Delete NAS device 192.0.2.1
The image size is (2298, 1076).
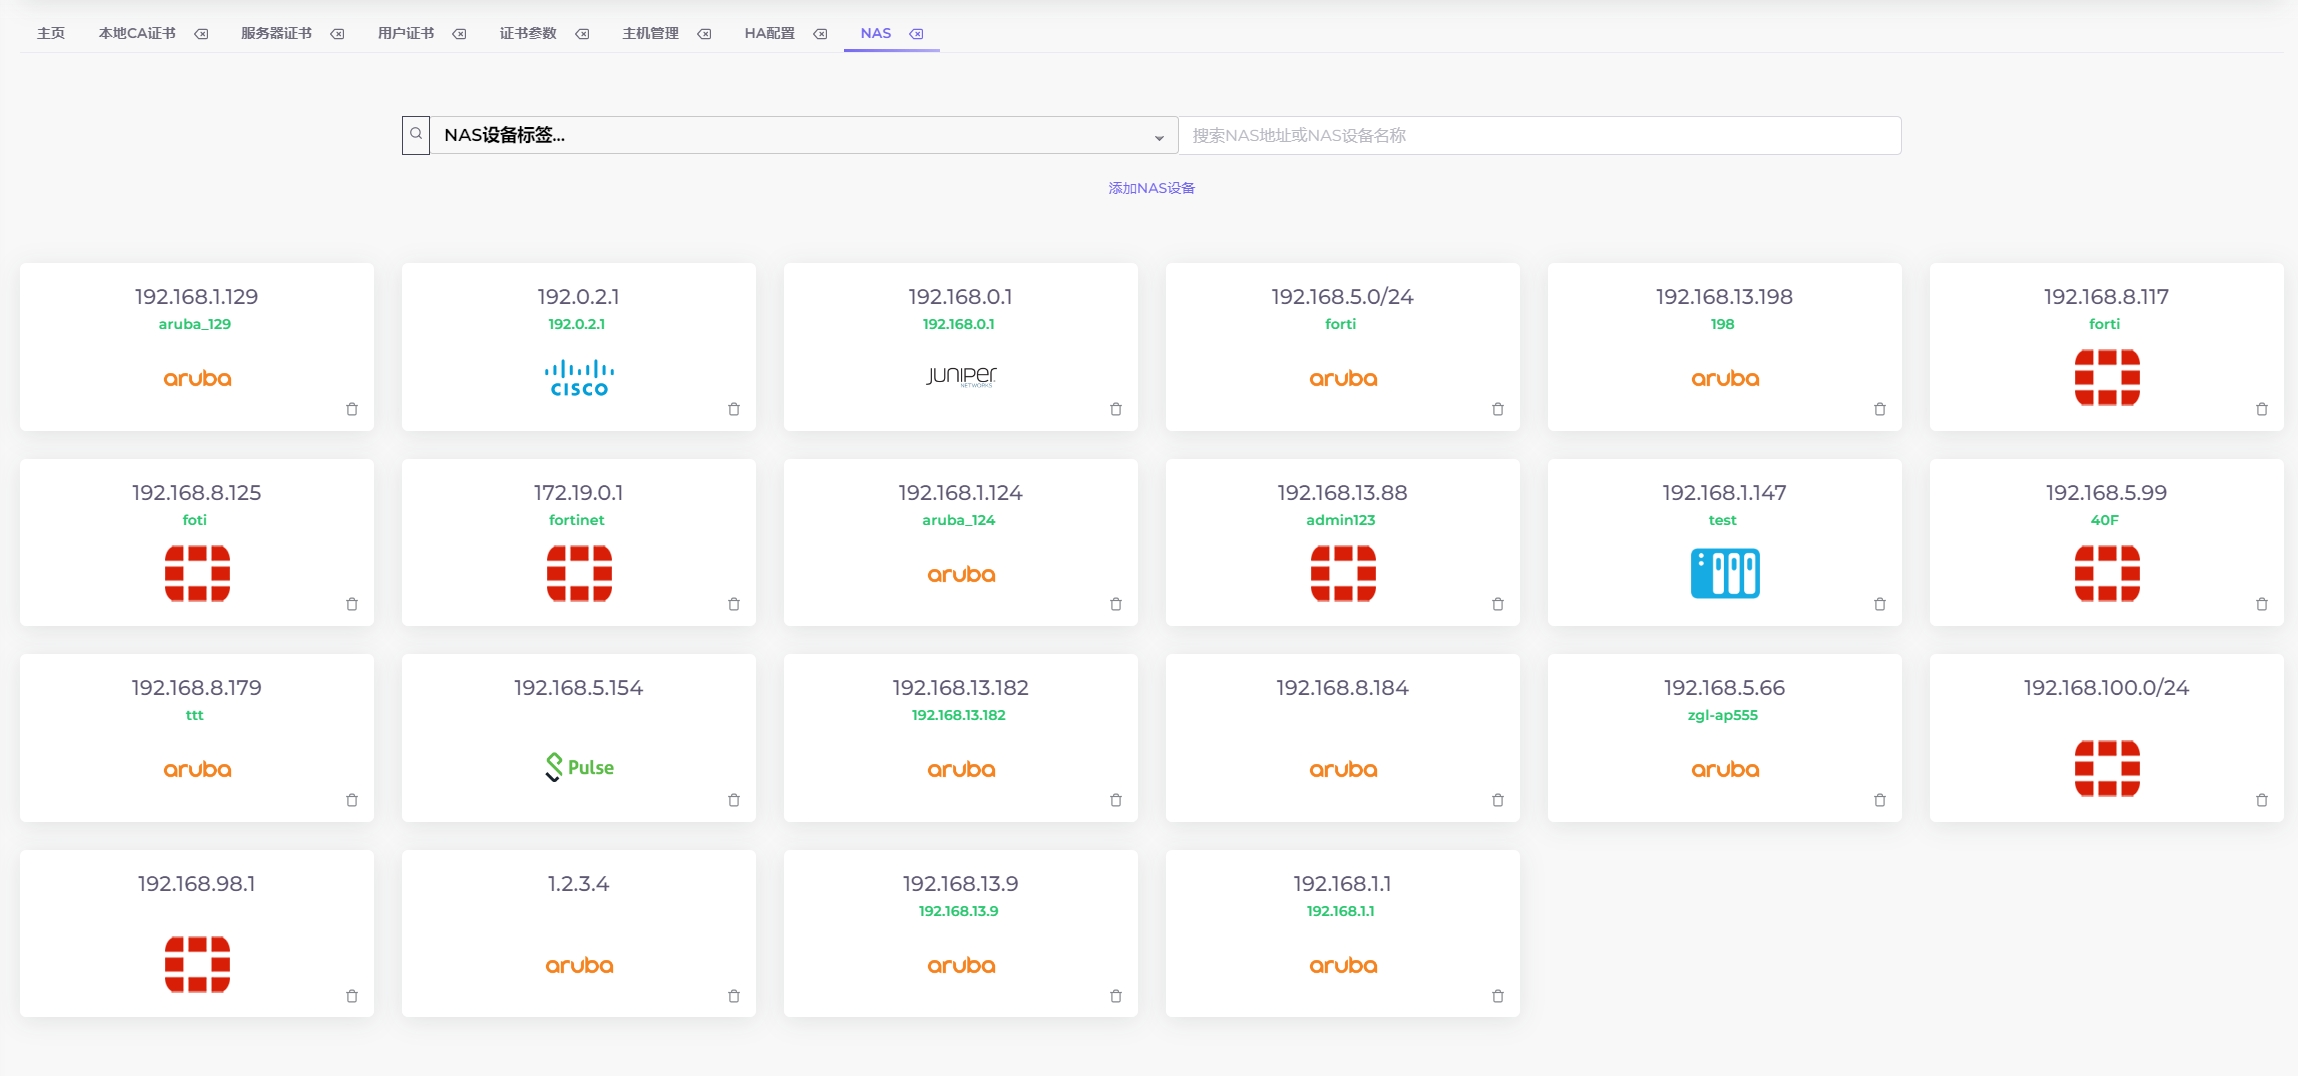tap(734, 409)
